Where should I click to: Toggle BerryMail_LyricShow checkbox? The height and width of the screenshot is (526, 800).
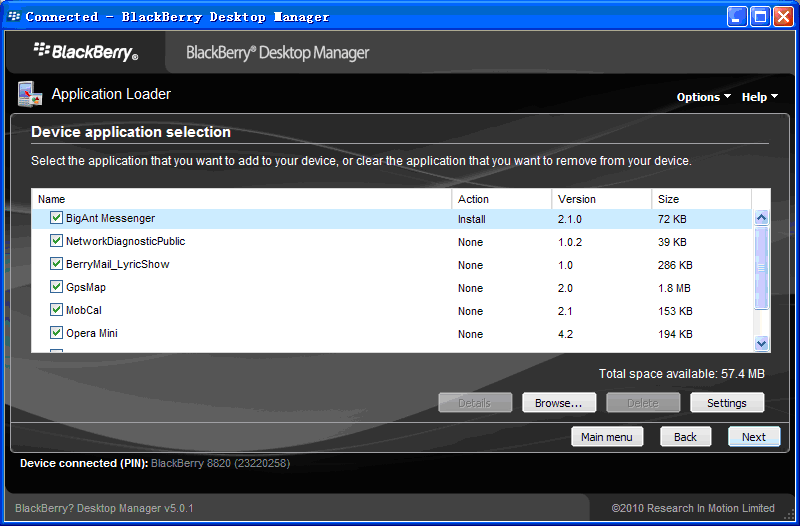pyautogui.click(x=56, y=264)
